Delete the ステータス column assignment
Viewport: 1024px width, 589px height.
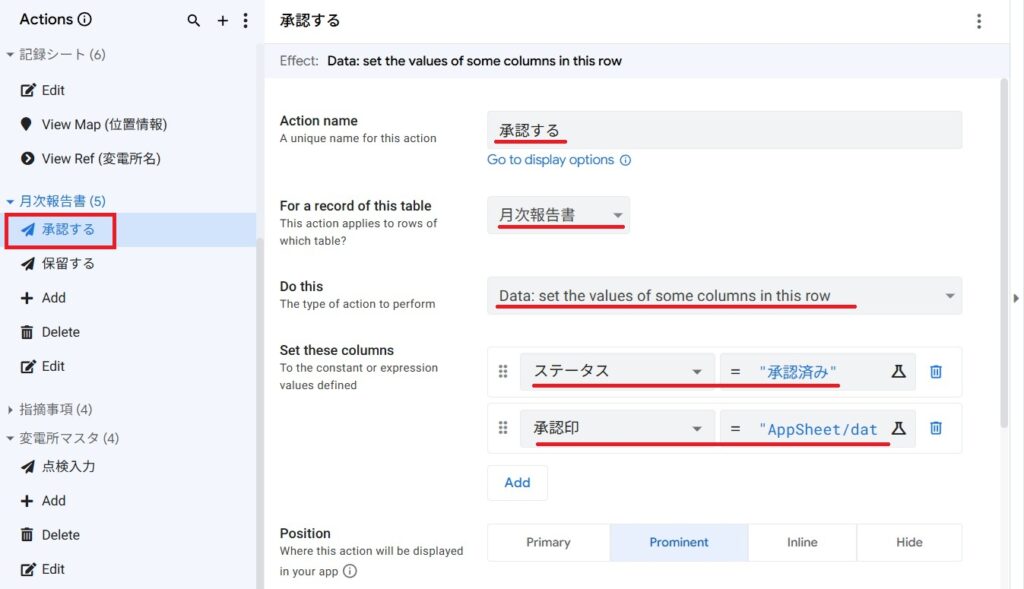(x=936, y=371)
